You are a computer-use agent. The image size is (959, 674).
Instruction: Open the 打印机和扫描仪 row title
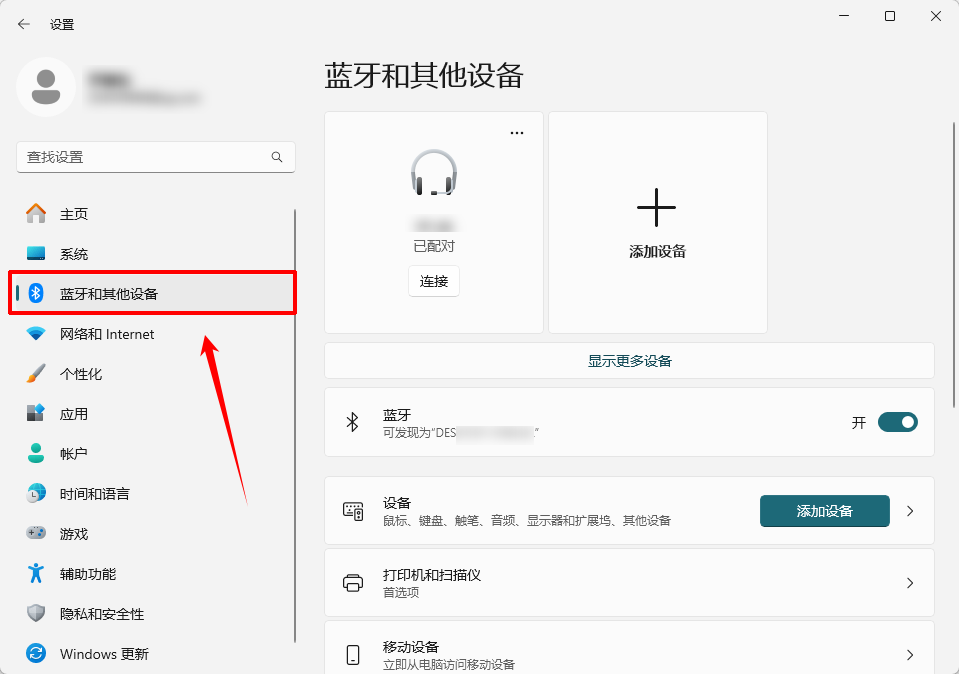pyautogui.click(x=432, y=575)
